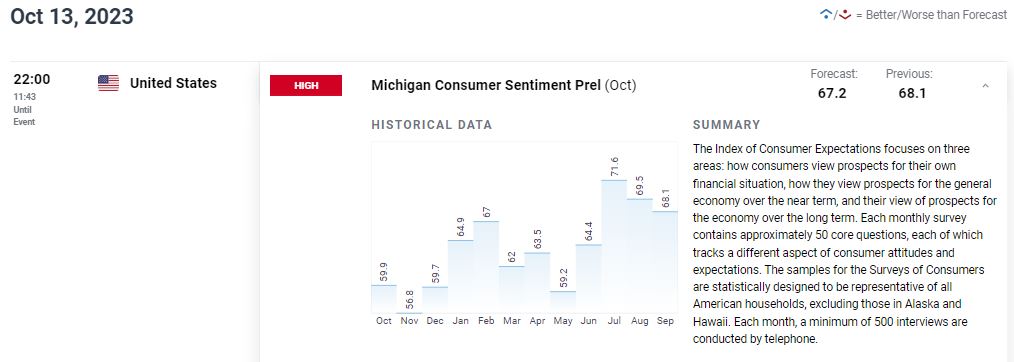Click the SUMMARY section heading

(726, 125)
